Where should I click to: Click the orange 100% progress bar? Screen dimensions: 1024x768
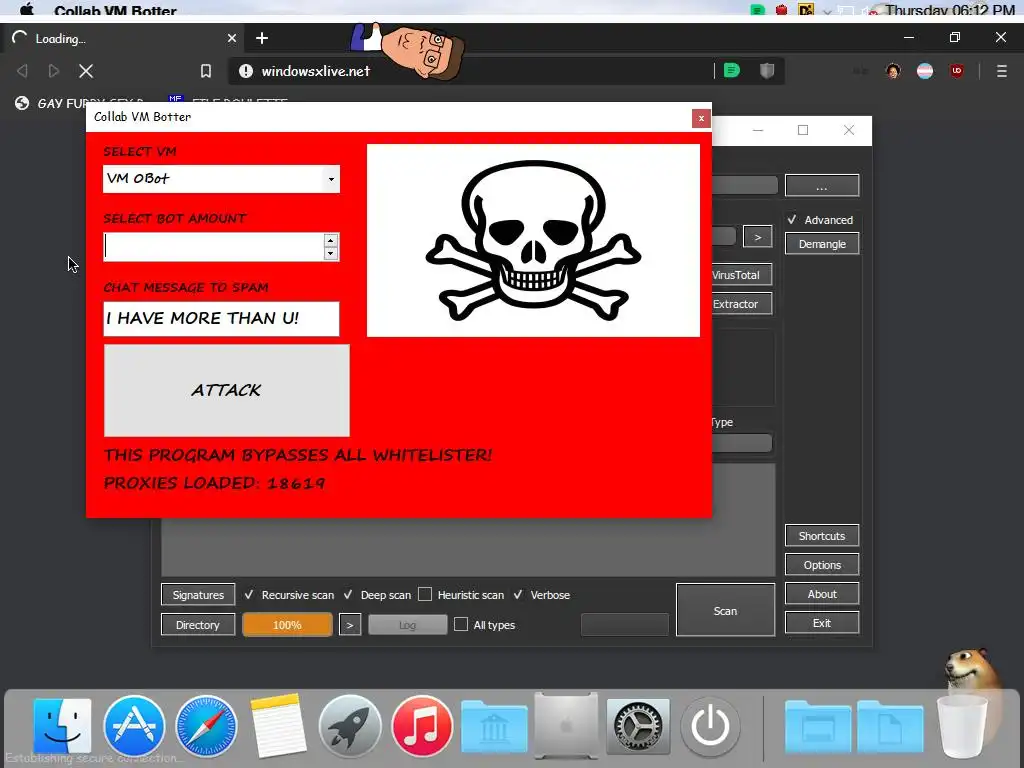click(287, 625)
